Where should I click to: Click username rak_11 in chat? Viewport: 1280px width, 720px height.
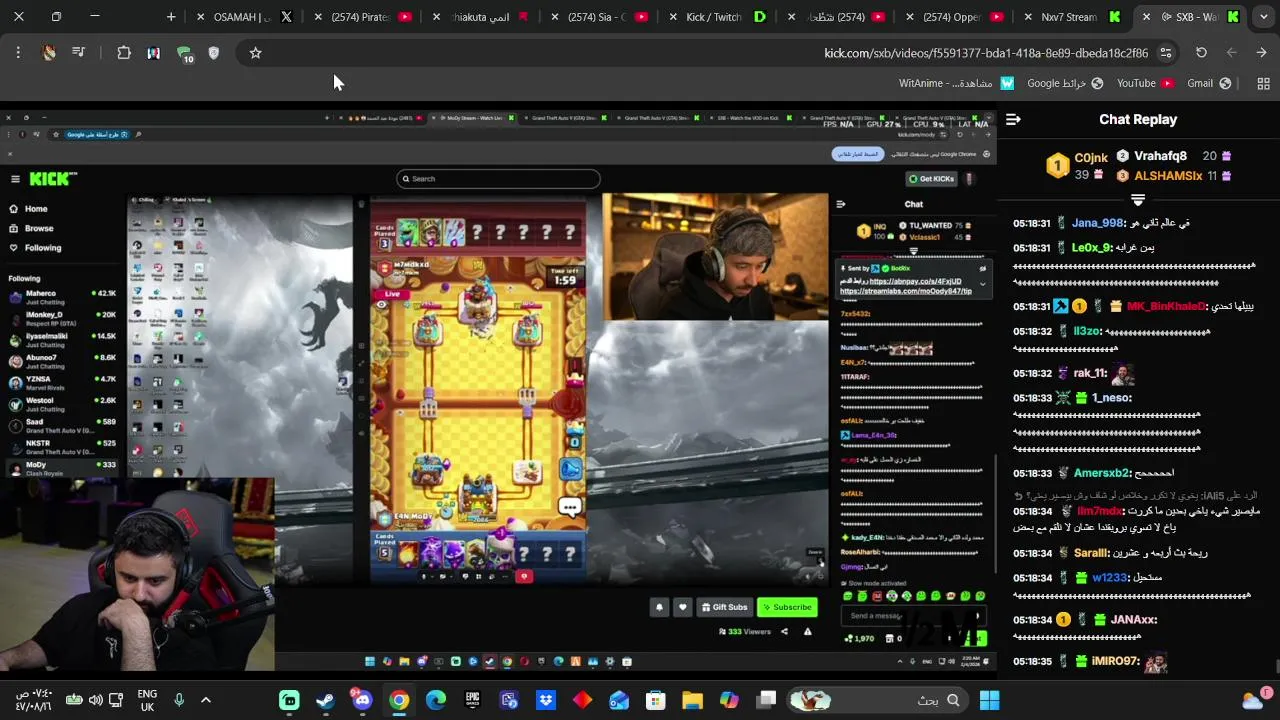tap(1090, 374)
